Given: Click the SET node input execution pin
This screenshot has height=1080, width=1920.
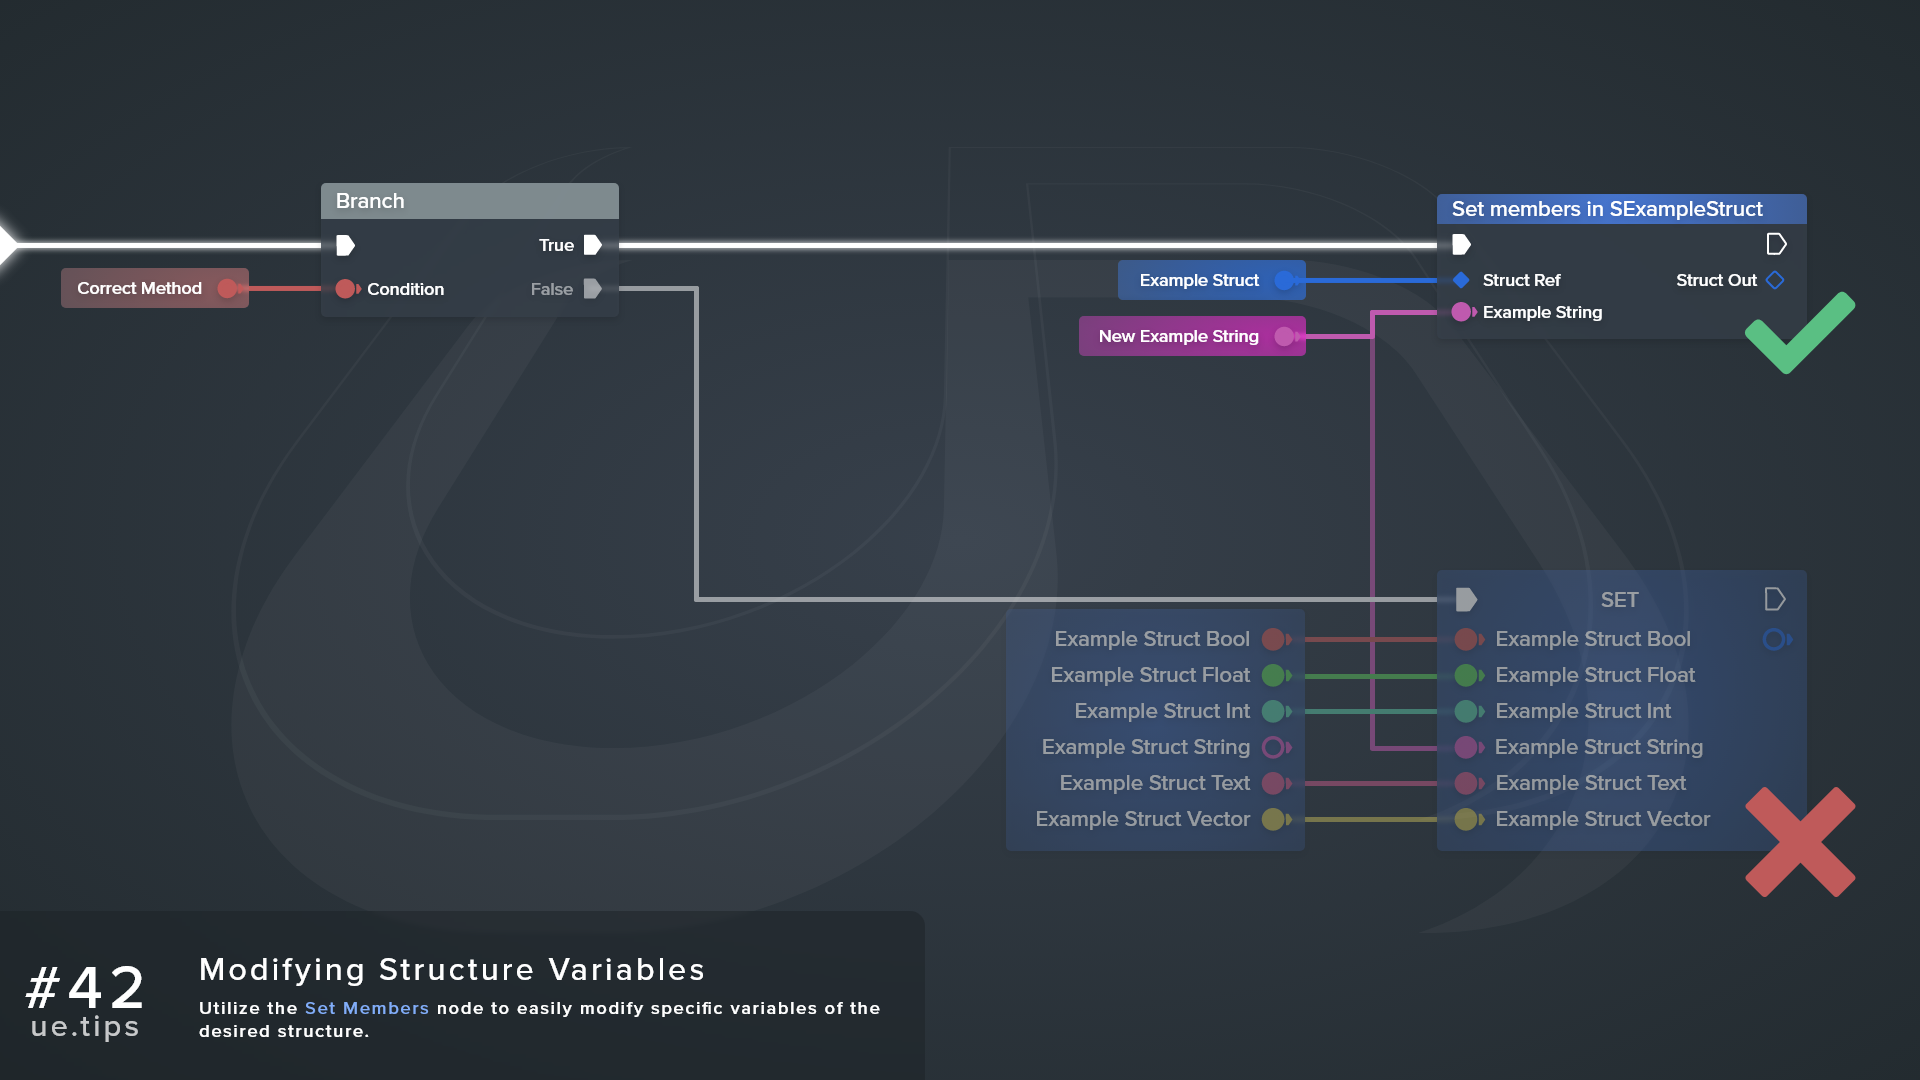Looking at the screenshot, I should tap(1466, 599).
